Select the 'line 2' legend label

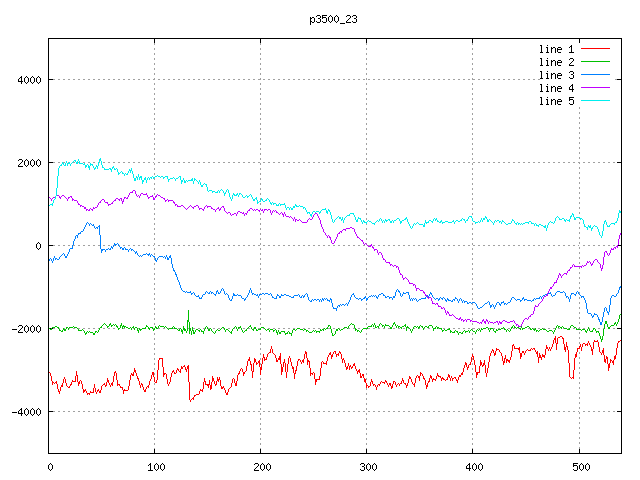556,62
